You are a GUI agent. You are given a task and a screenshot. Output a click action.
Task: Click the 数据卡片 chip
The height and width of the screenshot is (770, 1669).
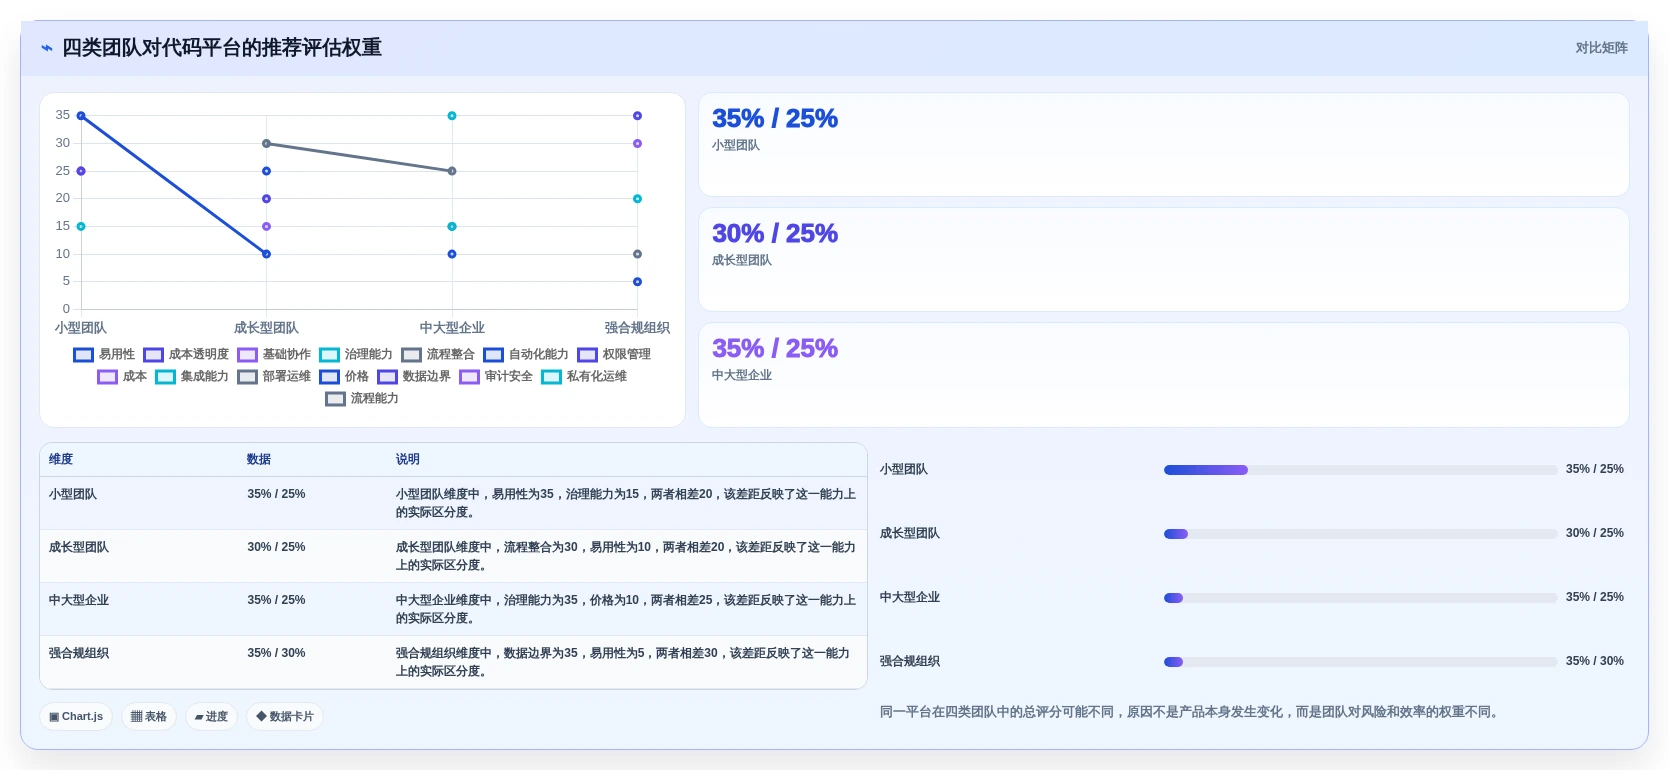pos(285,716)
